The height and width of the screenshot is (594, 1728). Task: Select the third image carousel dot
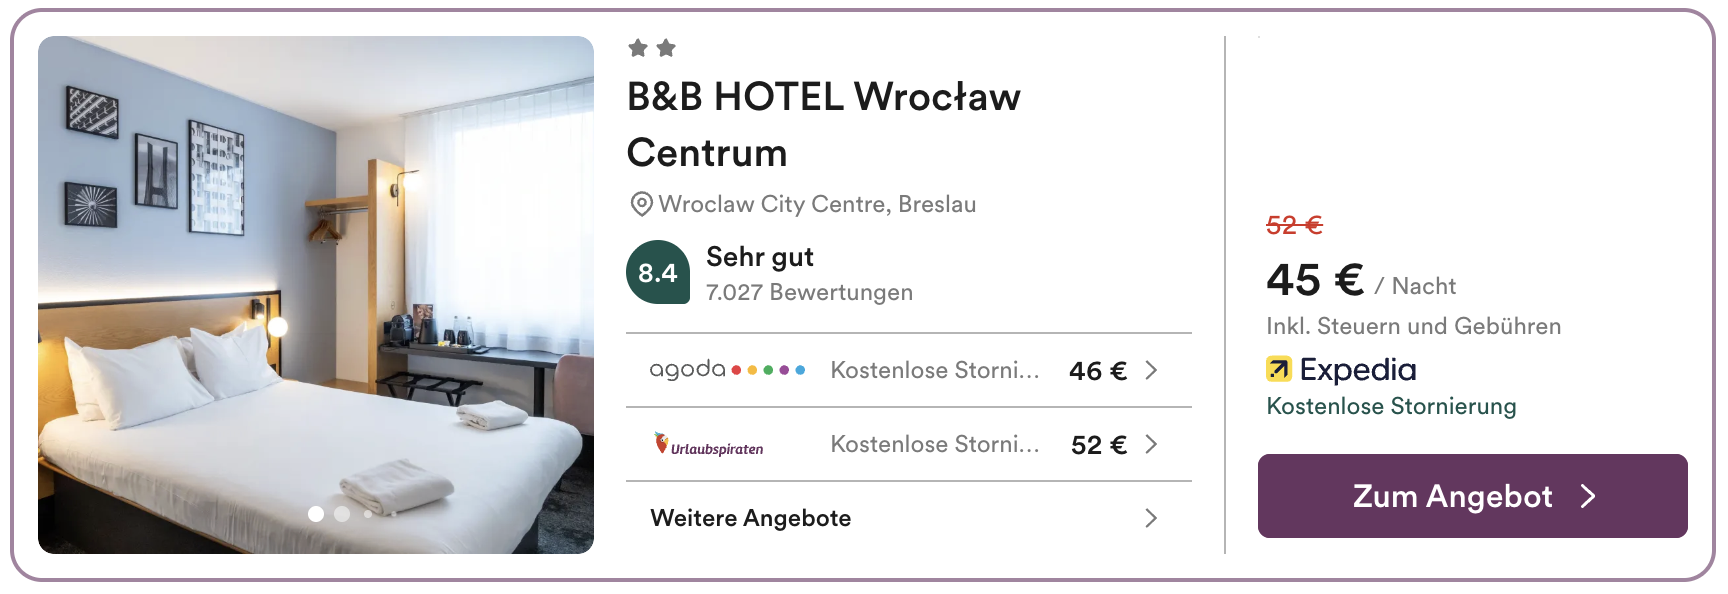click(x=368, y=514)
